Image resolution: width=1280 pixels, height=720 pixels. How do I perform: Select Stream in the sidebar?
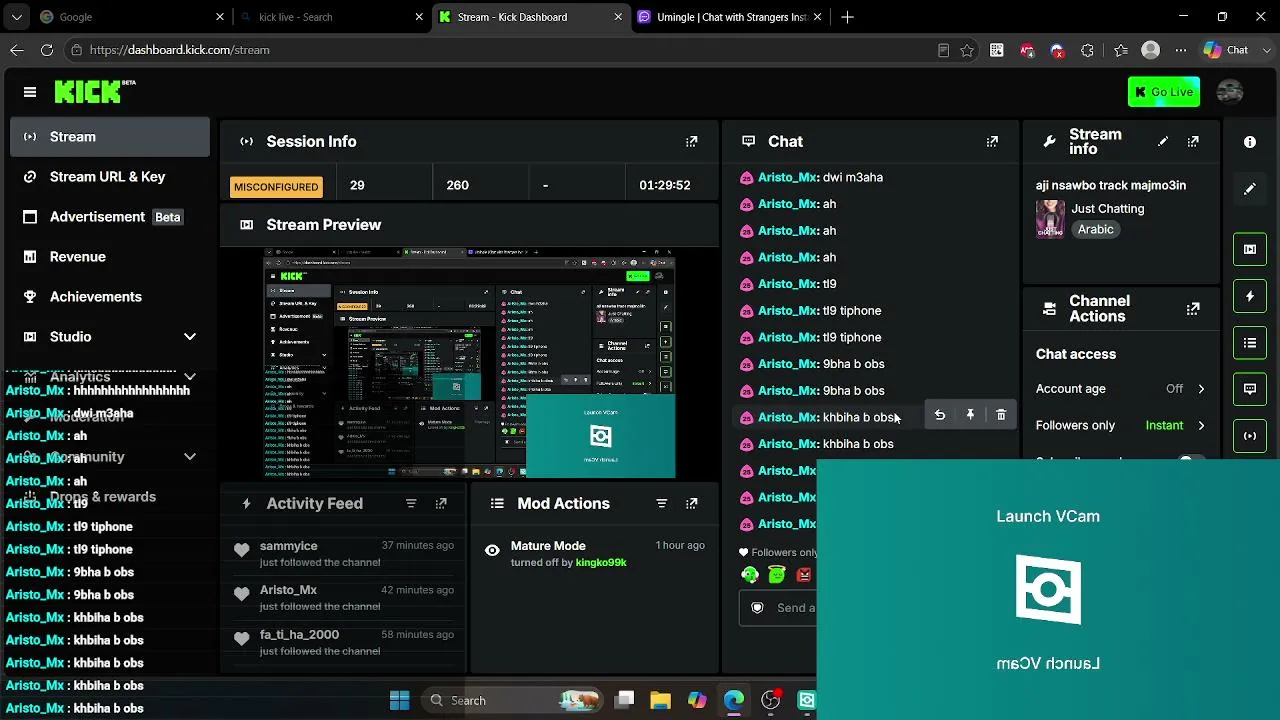point(110,137)
